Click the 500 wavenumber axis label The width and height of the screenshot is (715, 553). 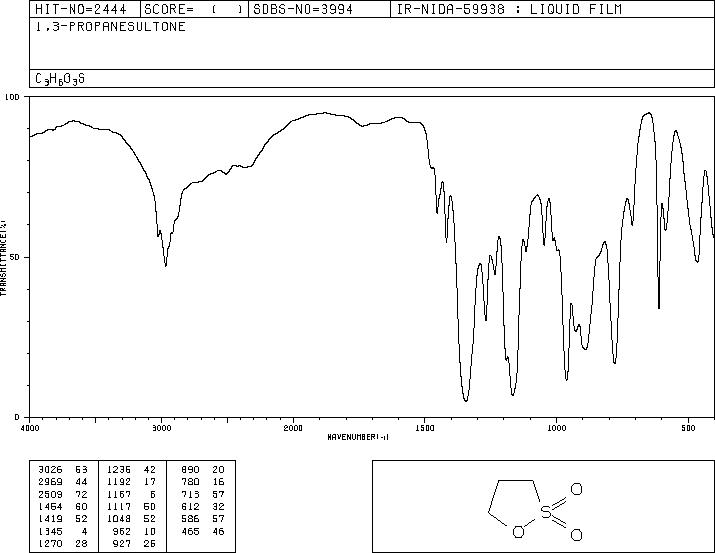point(689,428)
